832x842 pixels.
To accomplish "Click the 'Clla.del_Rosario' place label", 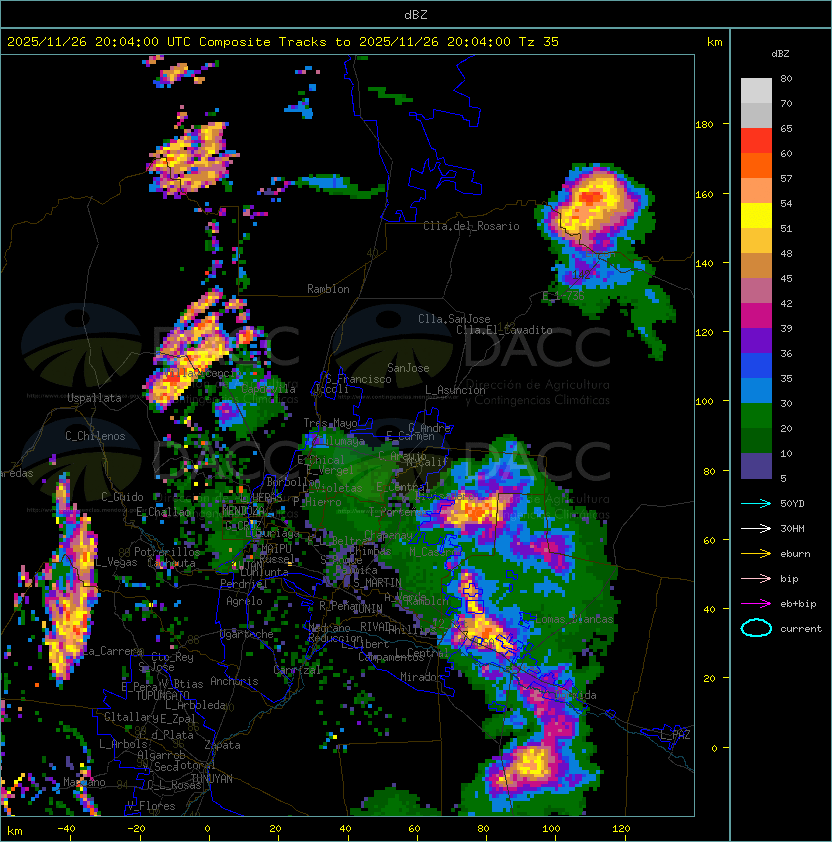I will (x=471, y=226).
